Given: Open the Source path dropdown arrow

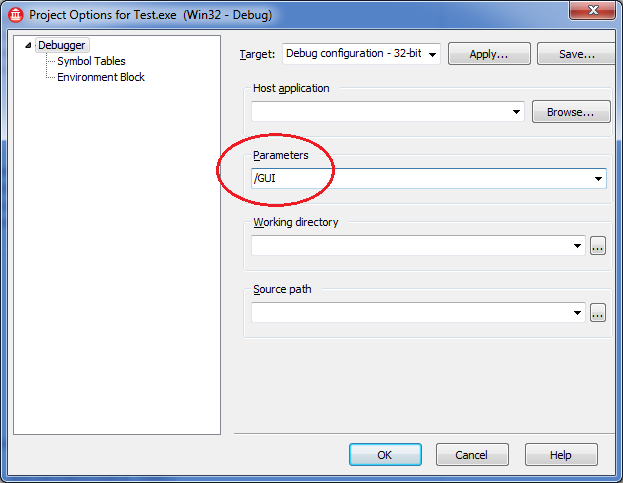Looking at the screenshot, I should click(577, 313).
